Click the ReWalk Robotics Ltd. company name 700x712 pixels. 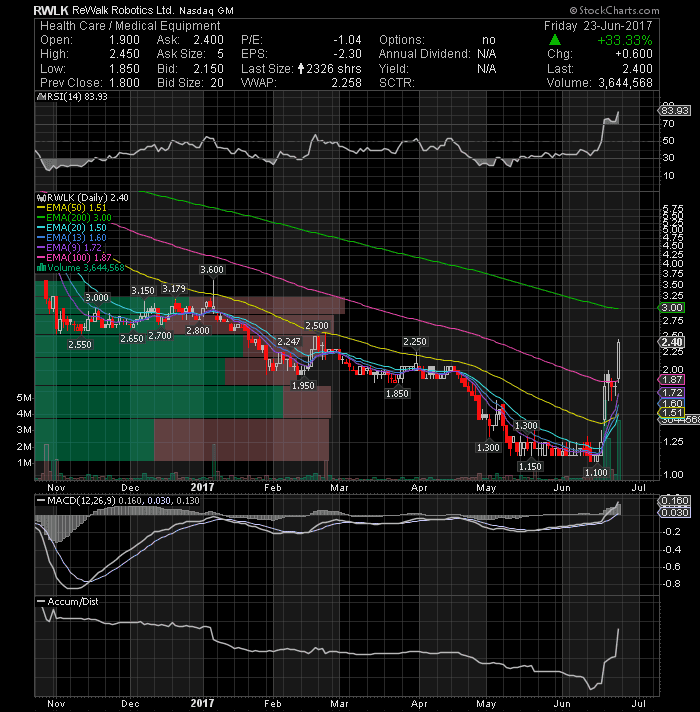123,10
